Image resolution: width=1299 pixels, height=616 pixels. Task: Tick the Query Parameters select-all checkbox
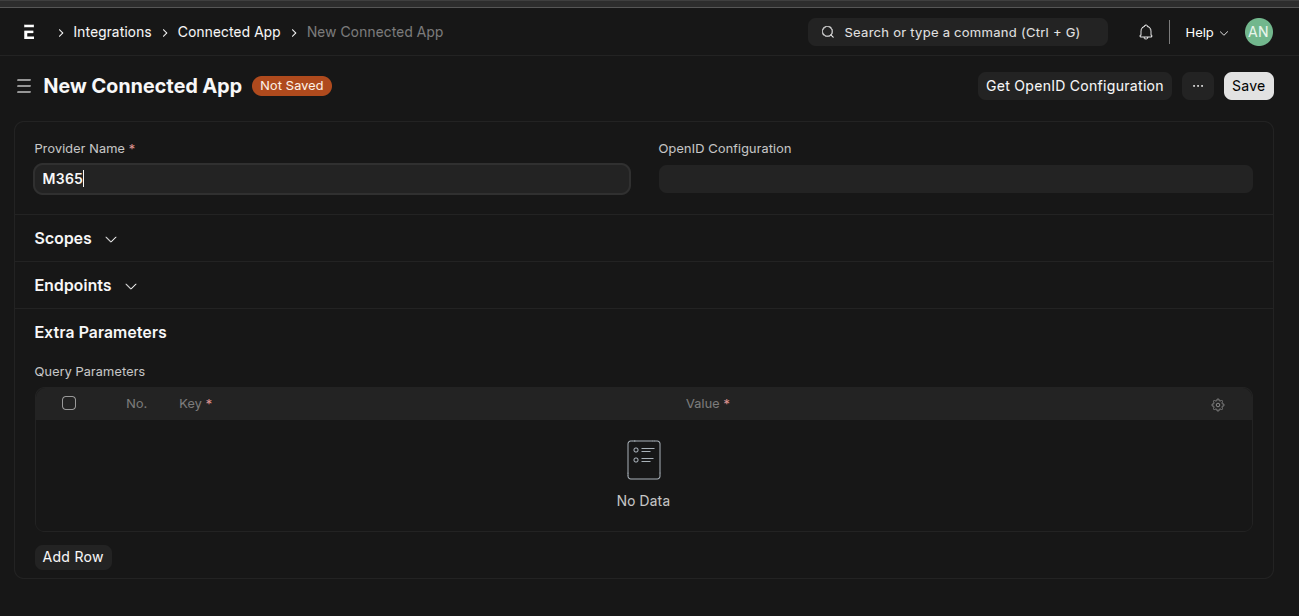pos(69,403)
